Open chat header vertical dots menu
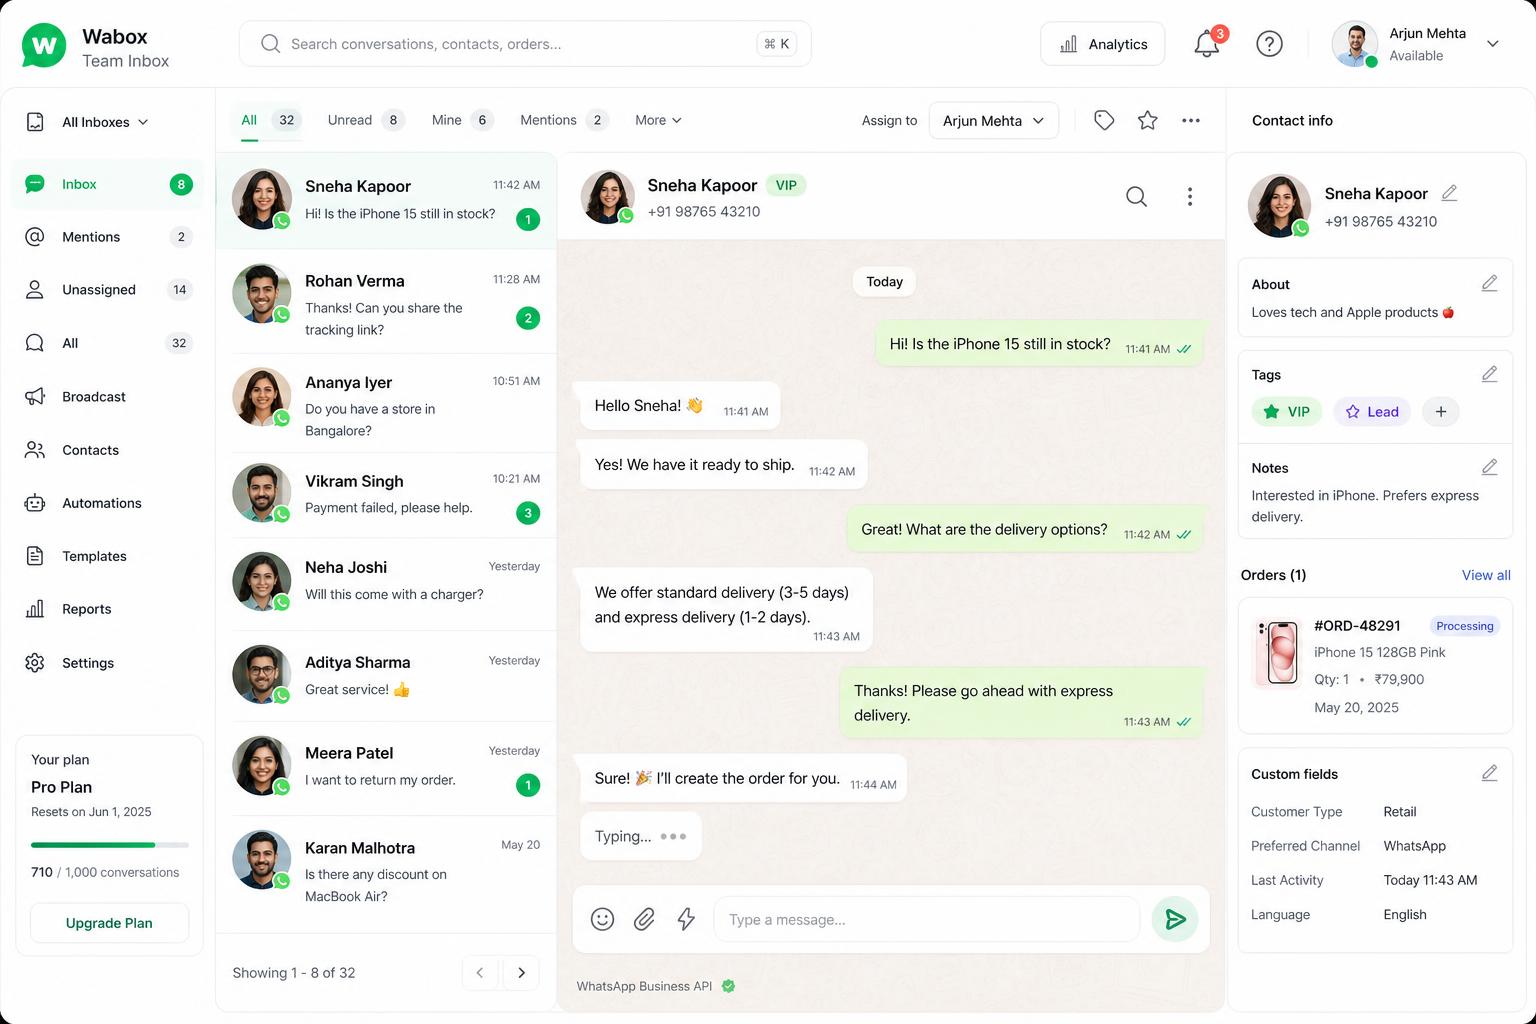Image resolution: width=1536 pixels, height=1024 pixels. coord(1190,196)
